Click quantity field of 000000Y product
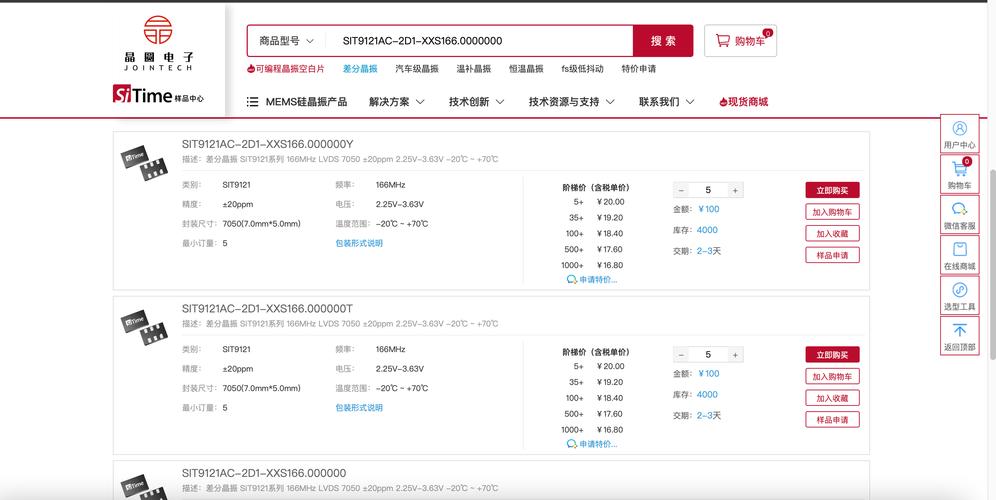The width and height of the screenshot is (996, 500). [x=708, y=190]
